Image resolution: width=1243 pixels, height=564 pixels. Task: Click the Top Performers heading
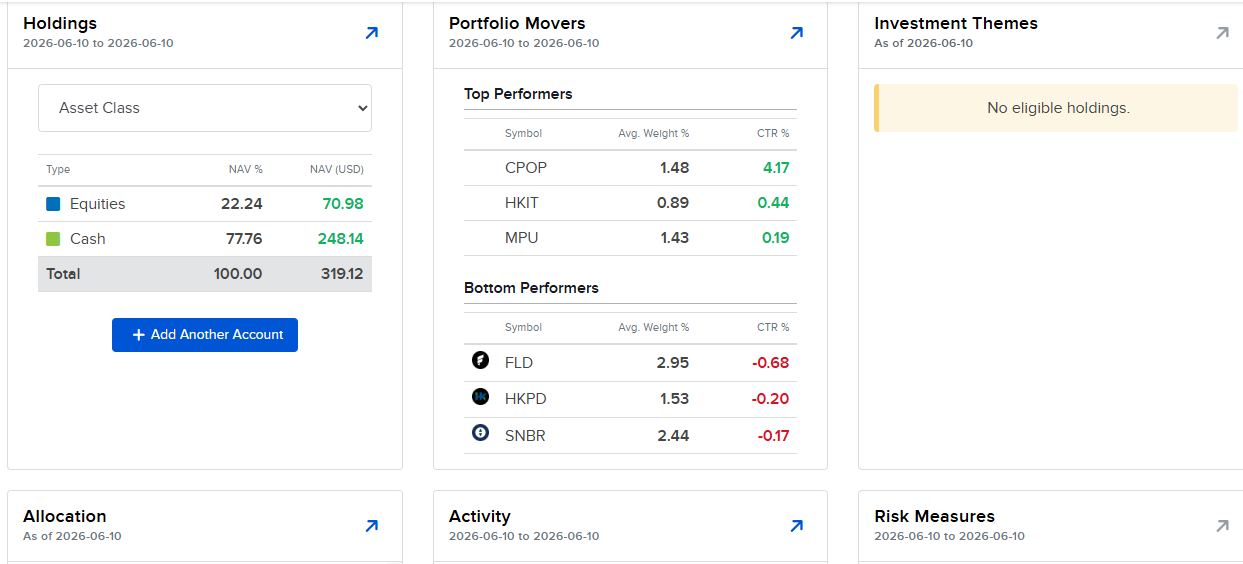pos(518,94)
